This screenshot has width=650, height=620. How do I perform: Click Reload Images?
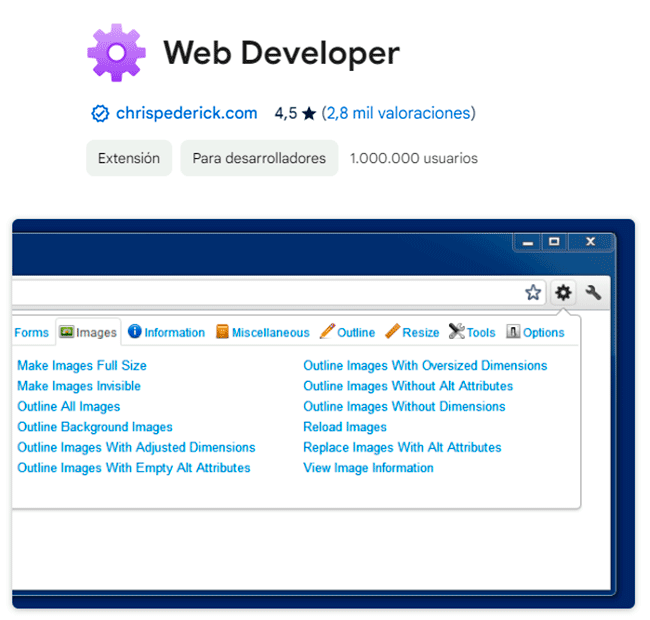pyautogui.click(x=345, y=427)
